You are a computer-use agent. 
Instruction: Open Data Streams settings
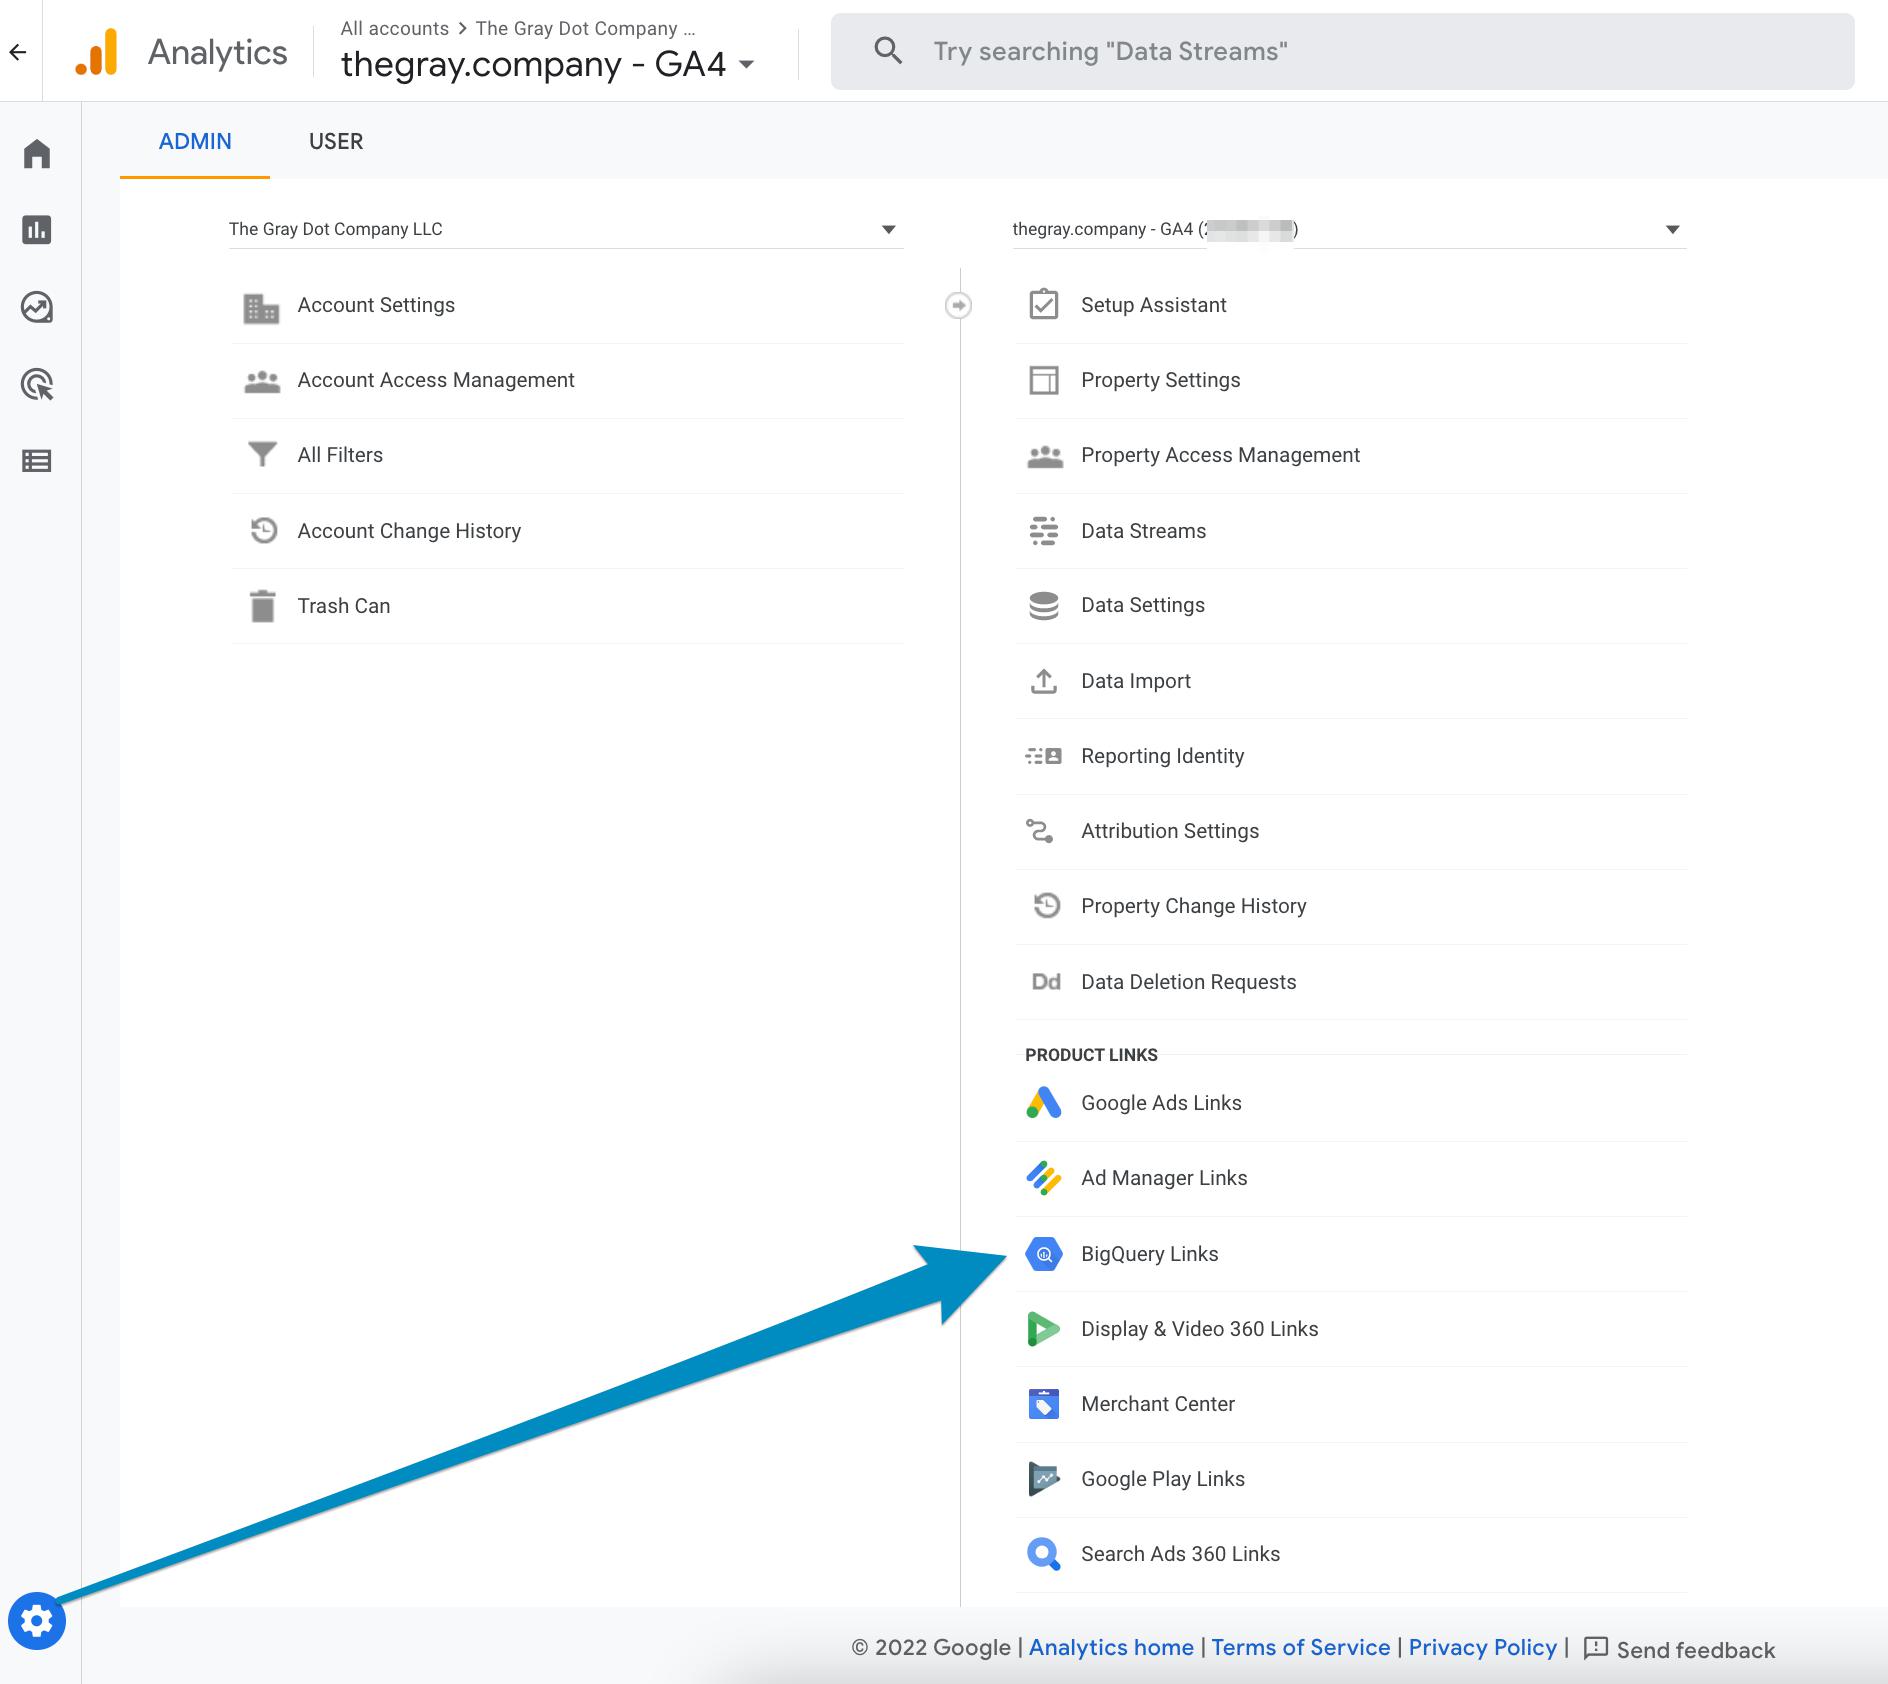click(1143, 531)
